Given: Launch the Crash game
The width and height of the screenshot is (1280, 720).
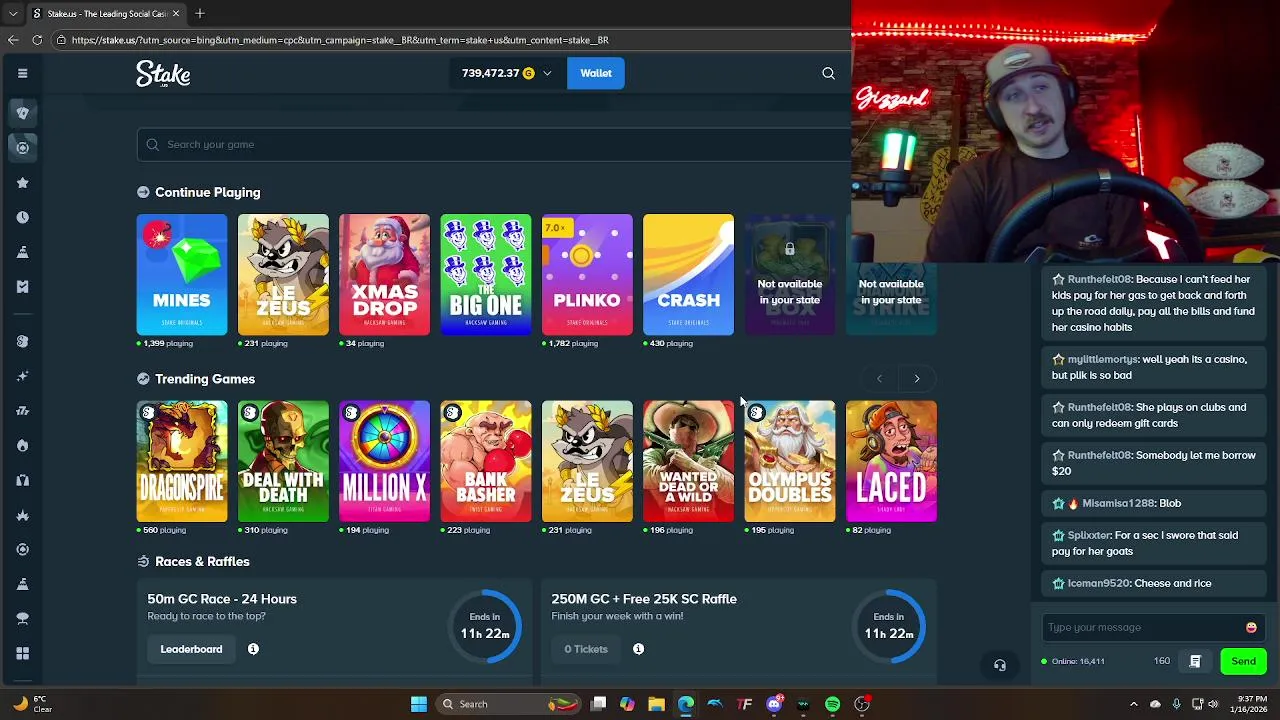Looking at the screenshot, I should pos(688,274).
